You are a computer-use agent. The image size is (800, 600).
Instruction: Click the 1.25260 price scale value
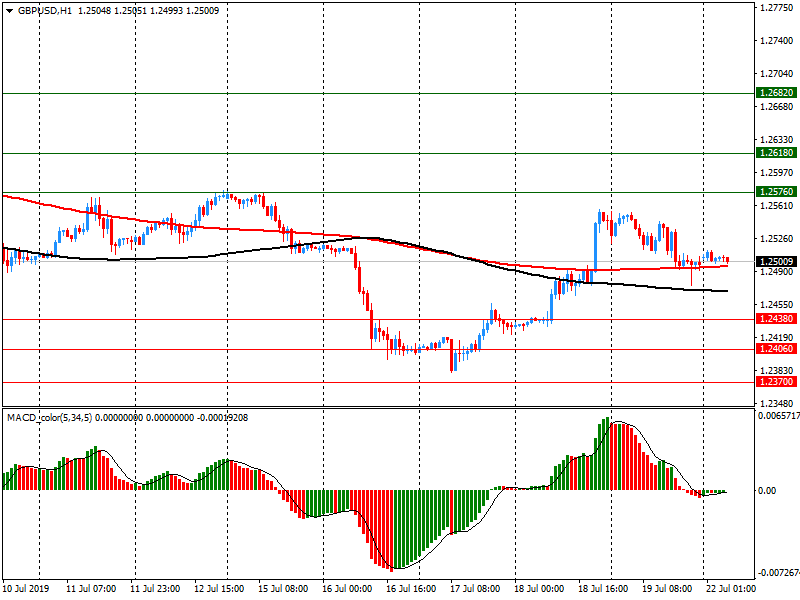click(777, 239)
